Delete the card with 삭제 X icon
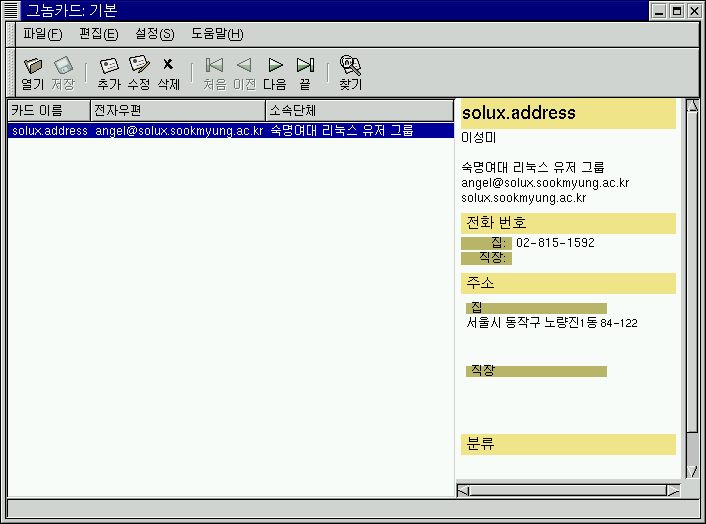Image resolution: width=706 pixels, height=524 pixels. coord(168,64)
